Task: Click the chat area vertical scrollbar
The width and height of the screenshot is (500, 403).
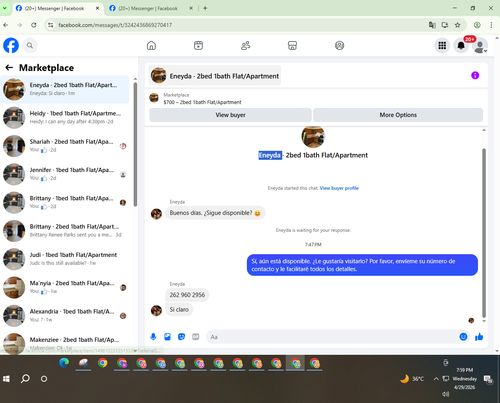Action: [484, 232]
